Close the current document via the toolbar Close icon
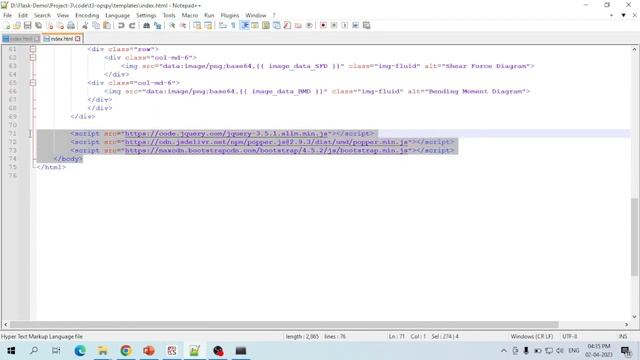 tap(50, 25)
